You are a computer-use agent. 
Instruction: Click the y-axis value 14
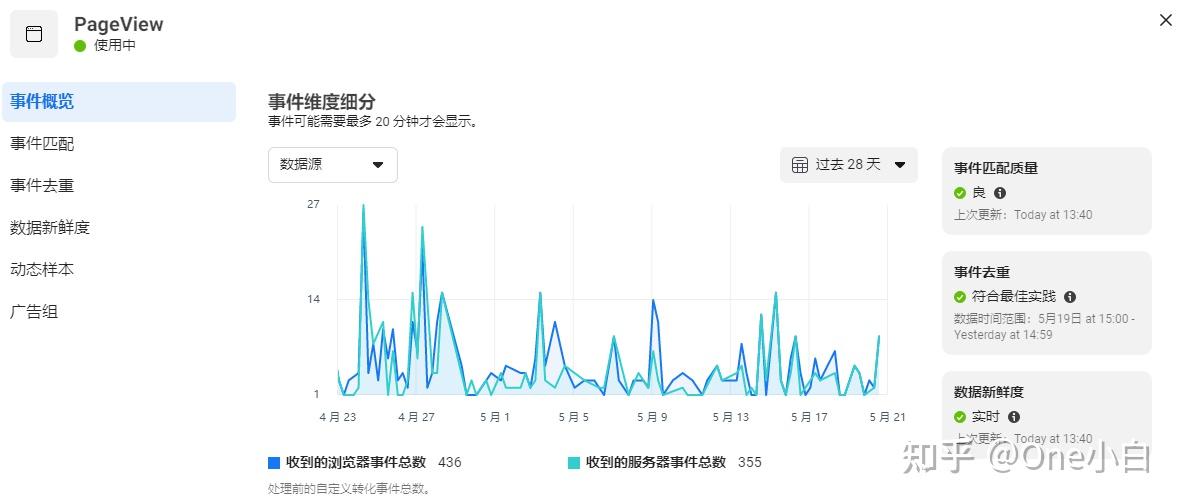pyautogui.click(x=313, y=300)
